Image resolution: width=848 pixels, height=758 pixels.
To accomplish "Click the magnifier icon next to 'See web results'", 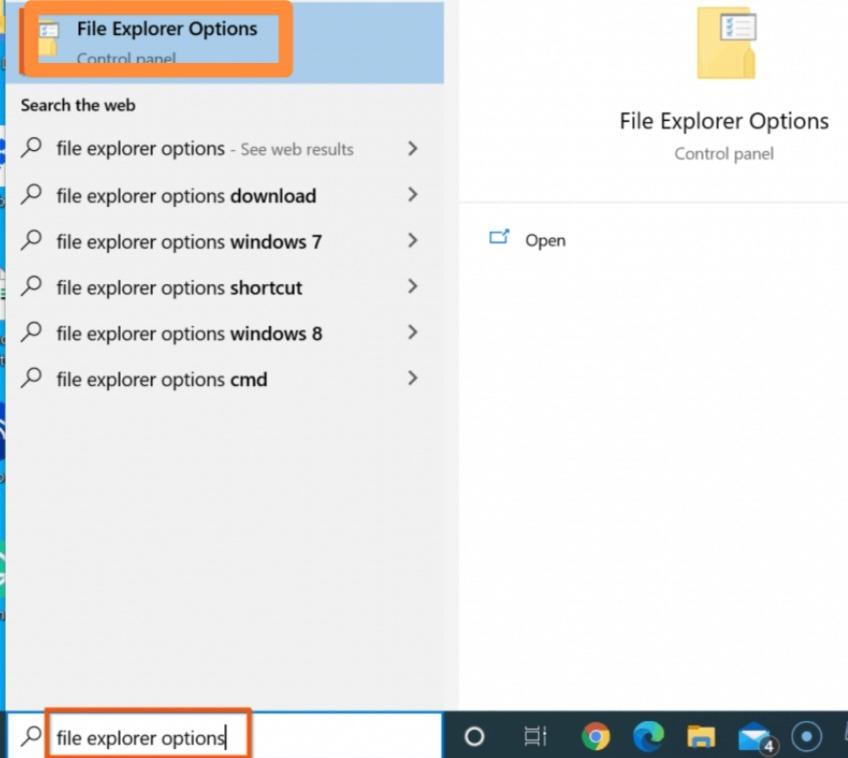I will 31,148.
